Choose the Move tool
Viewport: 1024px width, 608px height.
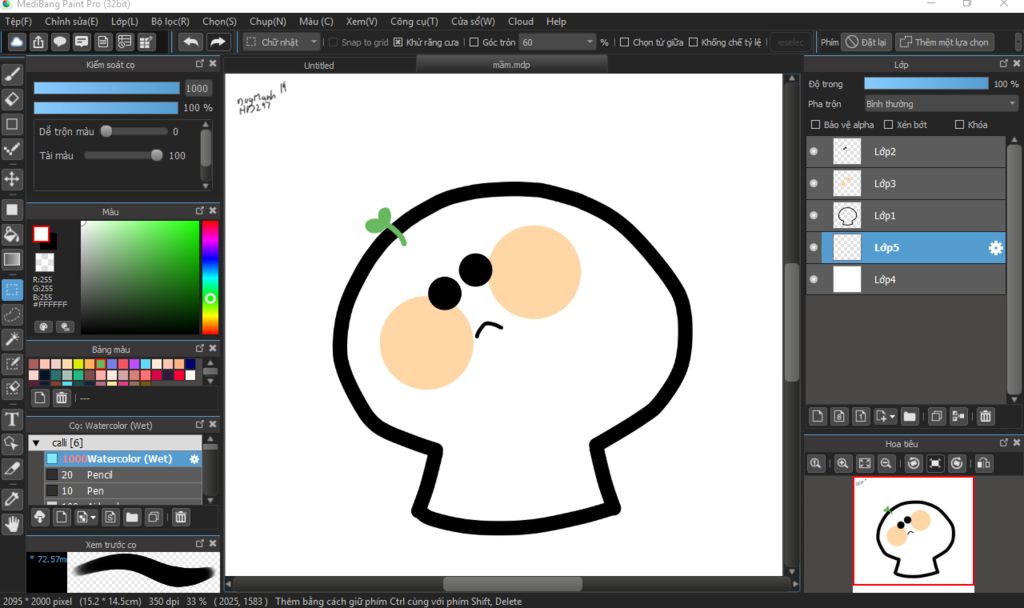12,179
